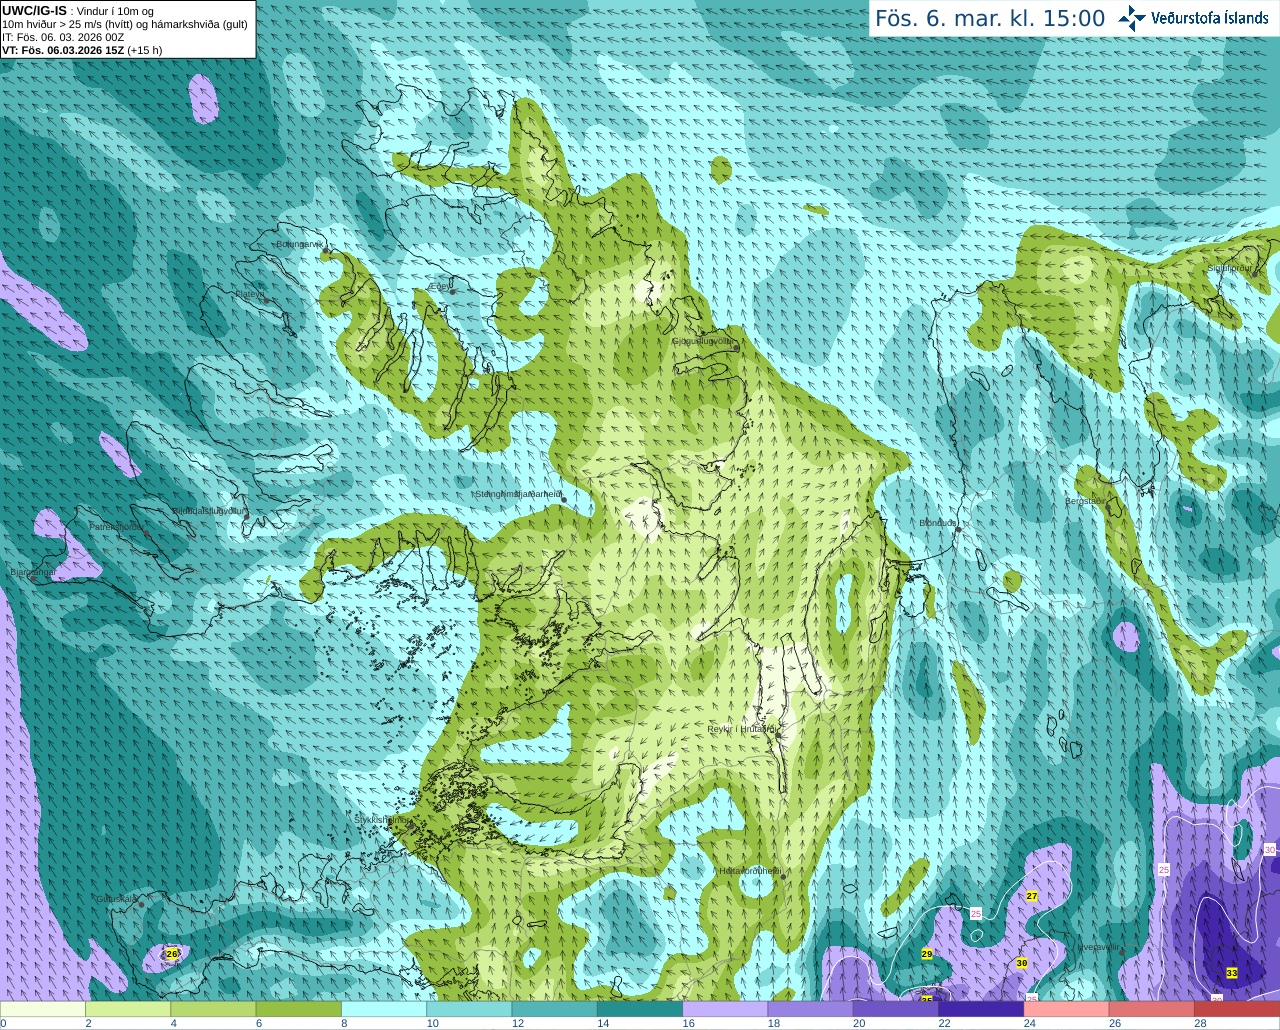Click the Hveravellir station label

pyautogui.click(x=1098, y=947)
